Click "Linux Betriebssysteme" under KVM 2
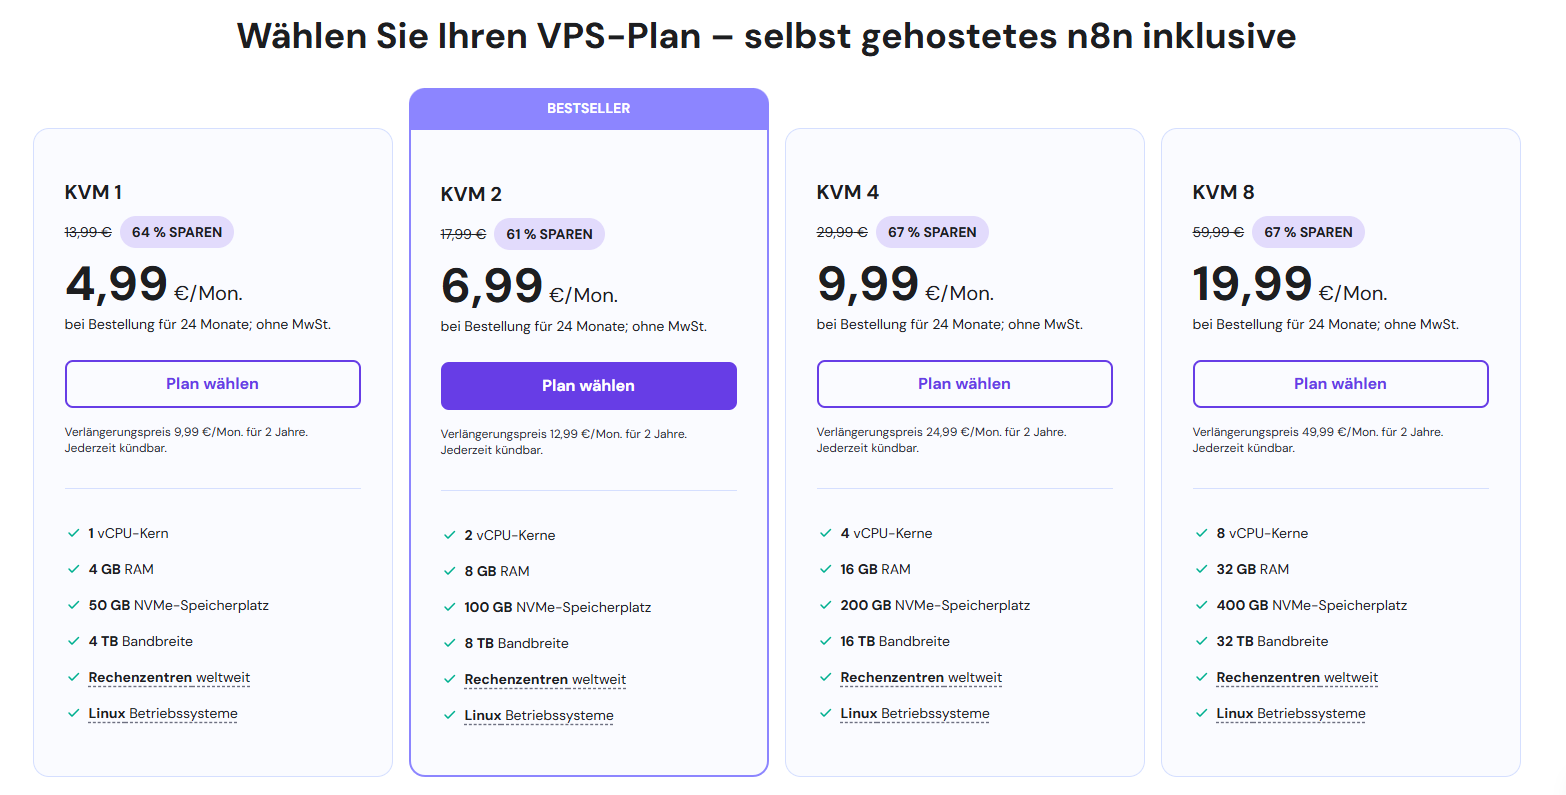The image size is (1566, 795). pyautogui.click(x=538, y=715)
